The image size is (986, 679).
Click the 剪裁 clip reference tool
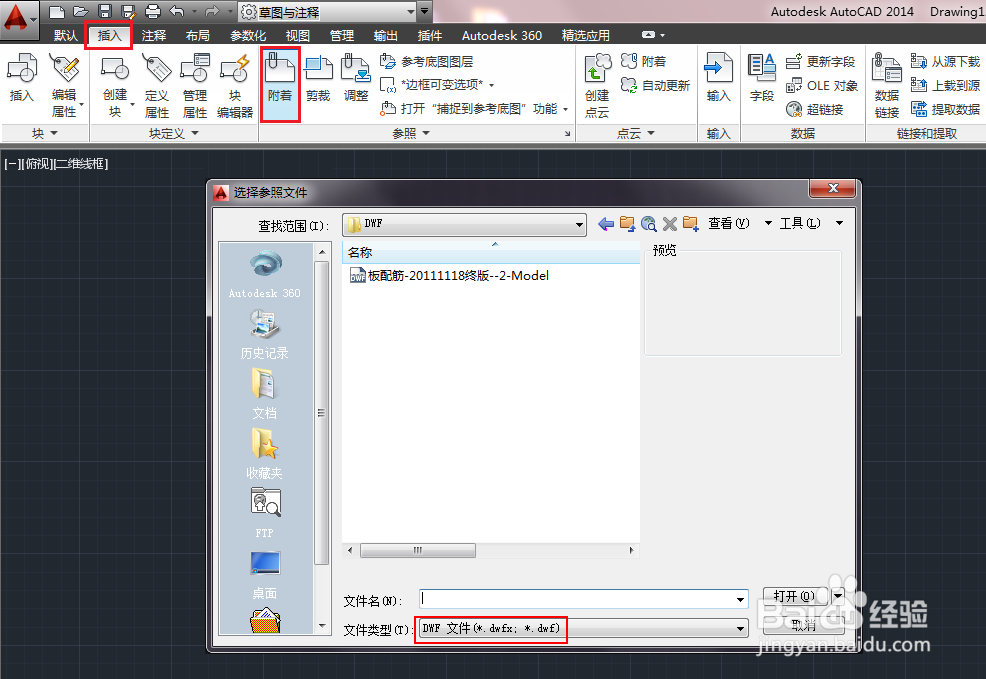318,78
